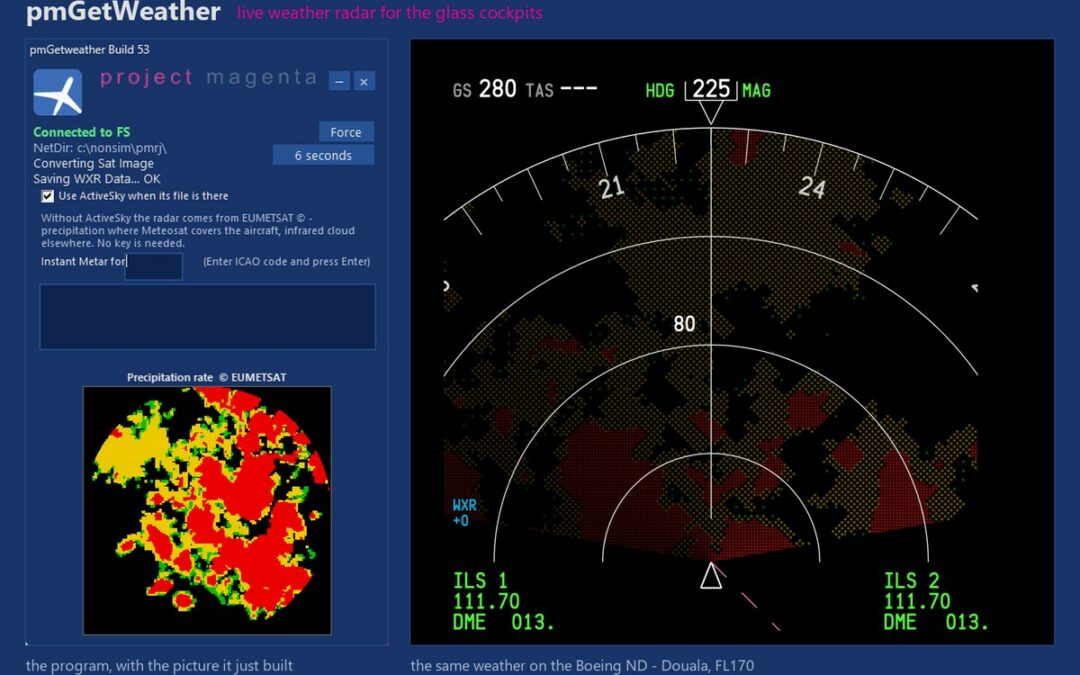The height and width of the screenshot is (675, 1080).
Task: Click the pmGetweather Build 53 title text
Action: (x=90, y=50)
